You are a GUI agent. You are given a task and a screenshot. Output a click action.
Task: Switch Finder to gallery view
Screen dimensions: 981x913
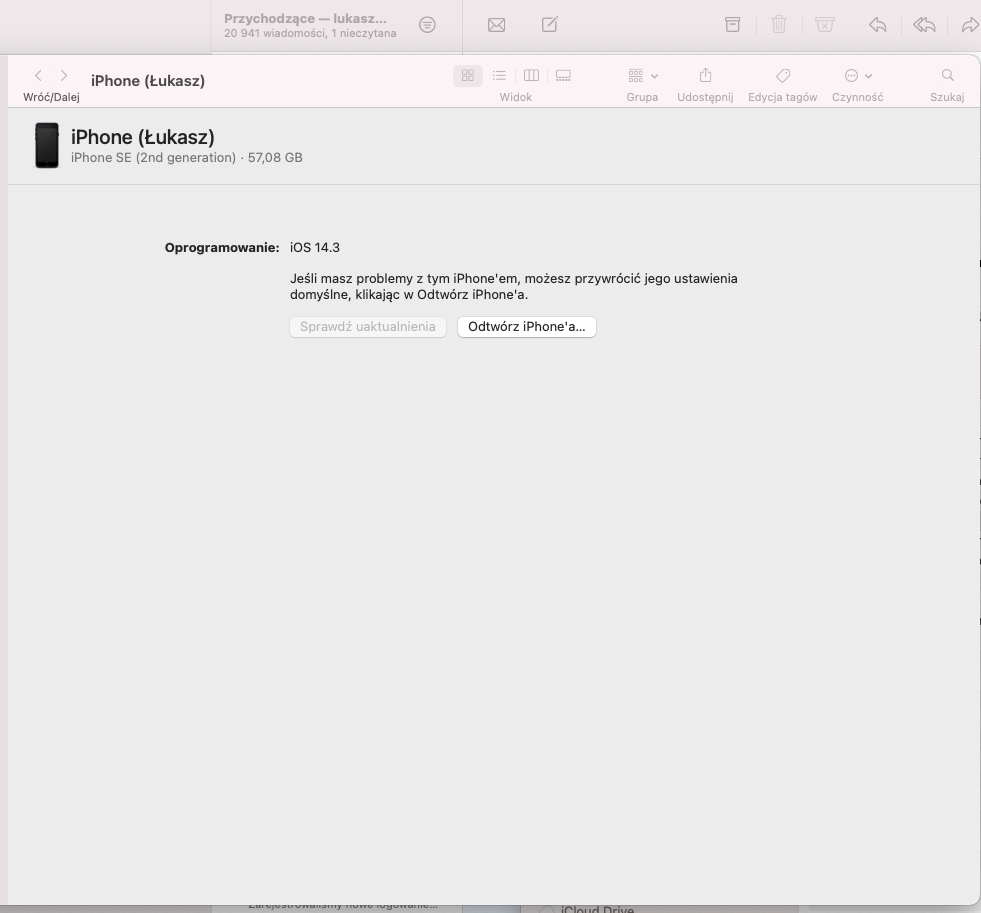[563, 76]
